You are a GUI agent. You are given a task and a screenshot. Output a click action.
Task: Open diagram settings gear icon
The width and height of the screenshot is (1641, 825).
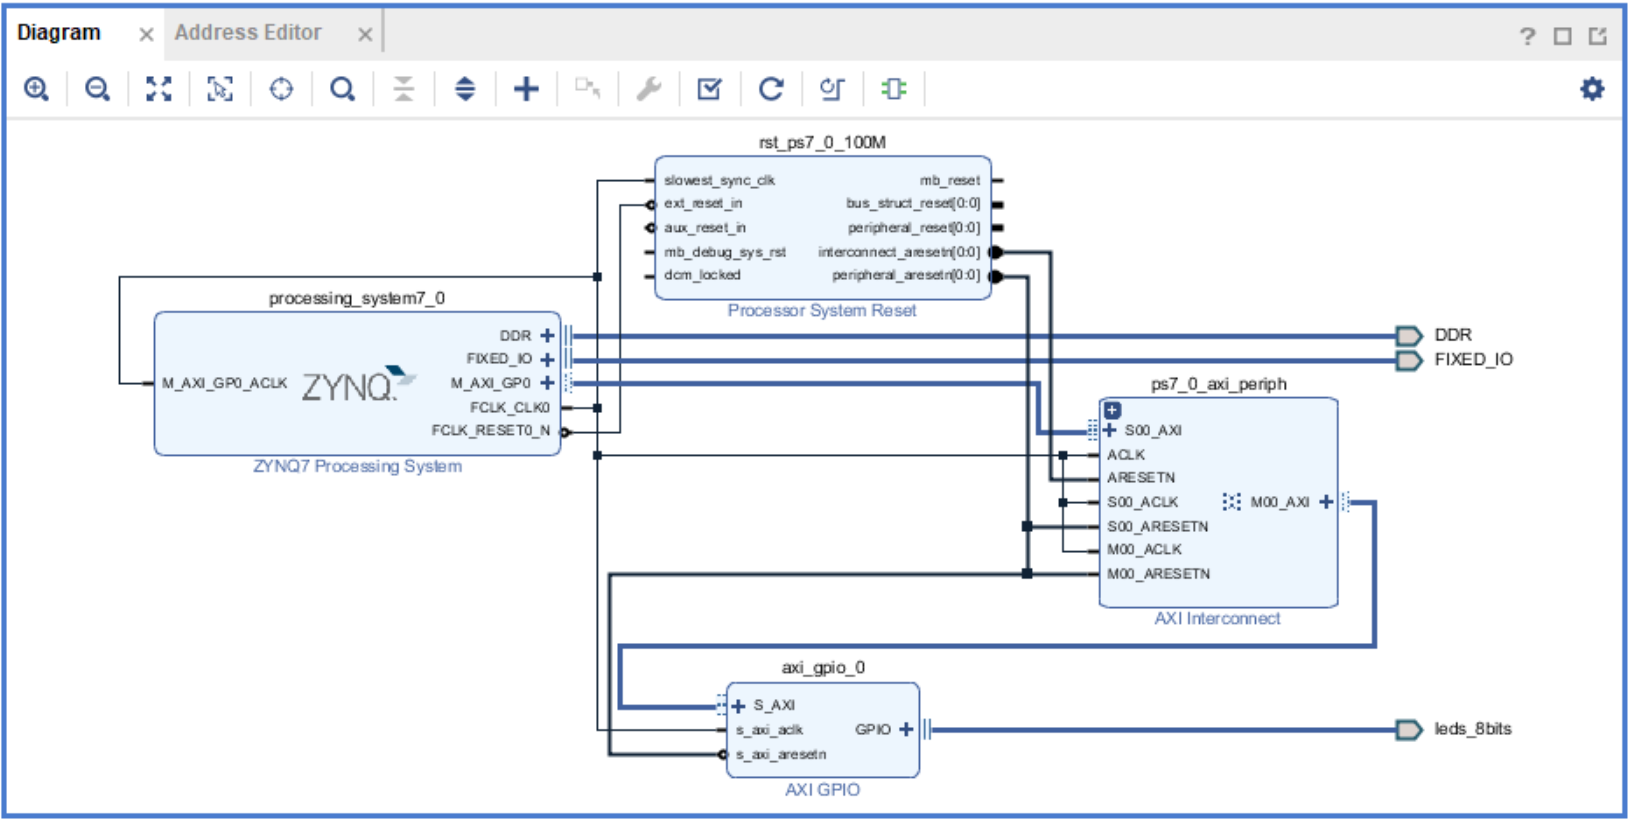[x=1592, y=89]
